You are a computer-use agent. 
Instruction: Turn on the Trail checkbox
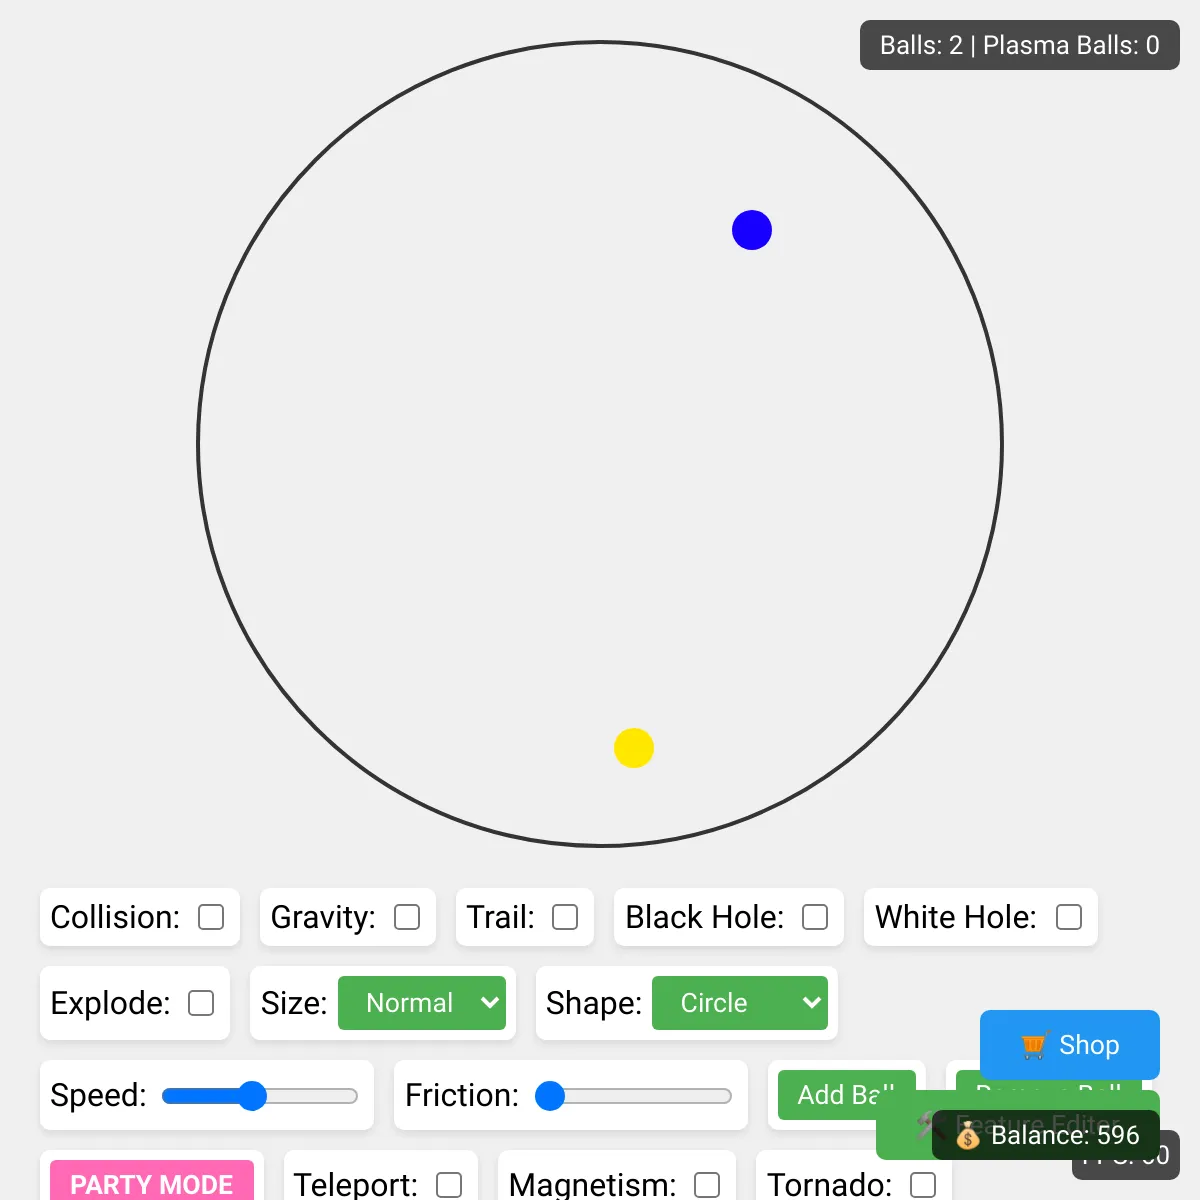pos(565,917)
